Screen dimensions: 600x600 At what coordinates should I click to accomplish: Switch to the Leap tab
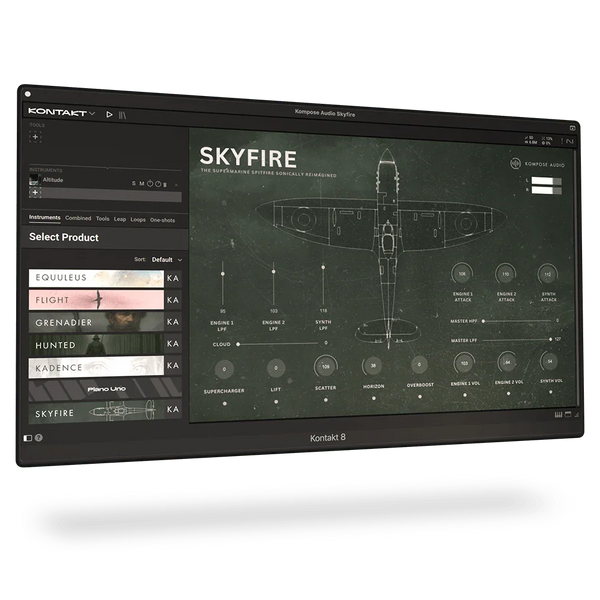(x=120, y=219)
